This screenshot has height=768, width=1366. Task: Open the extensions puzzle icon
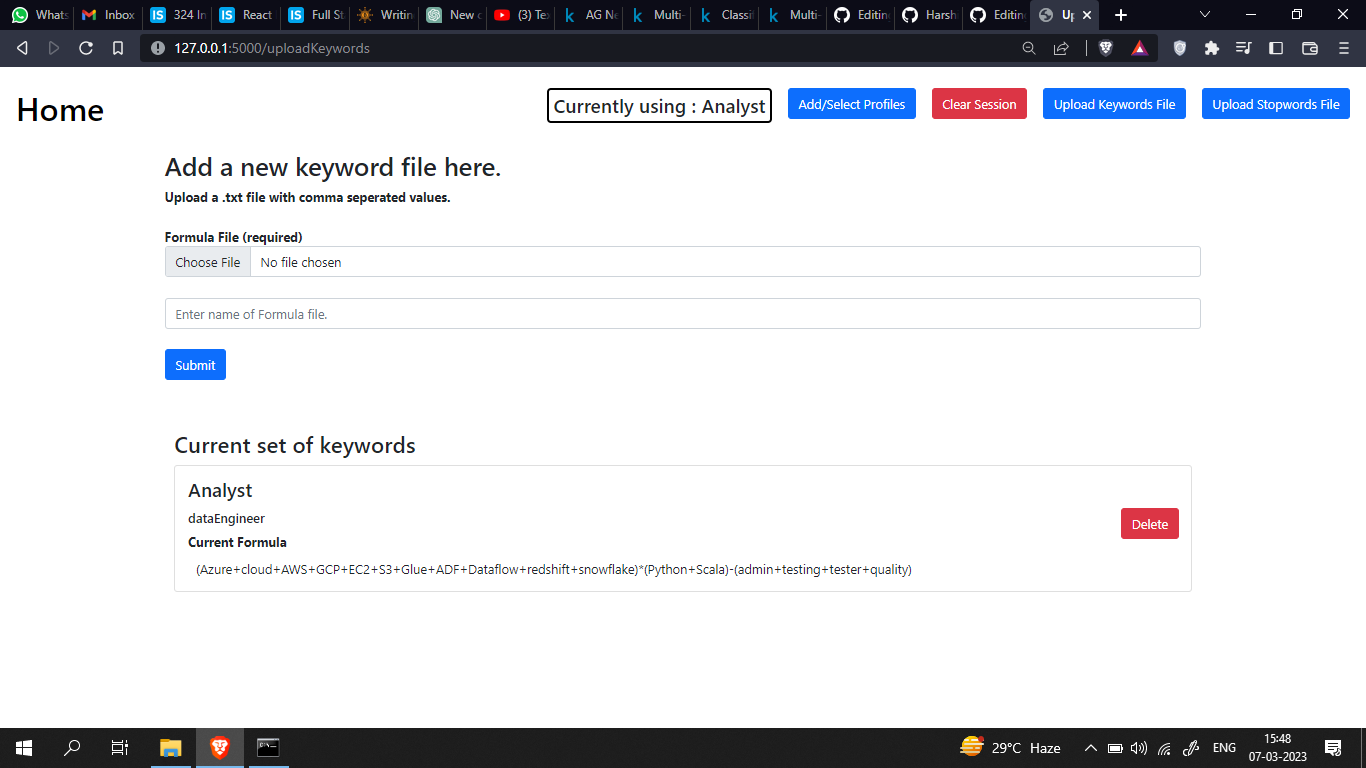pyautogui.click(x=1211, y=47)
